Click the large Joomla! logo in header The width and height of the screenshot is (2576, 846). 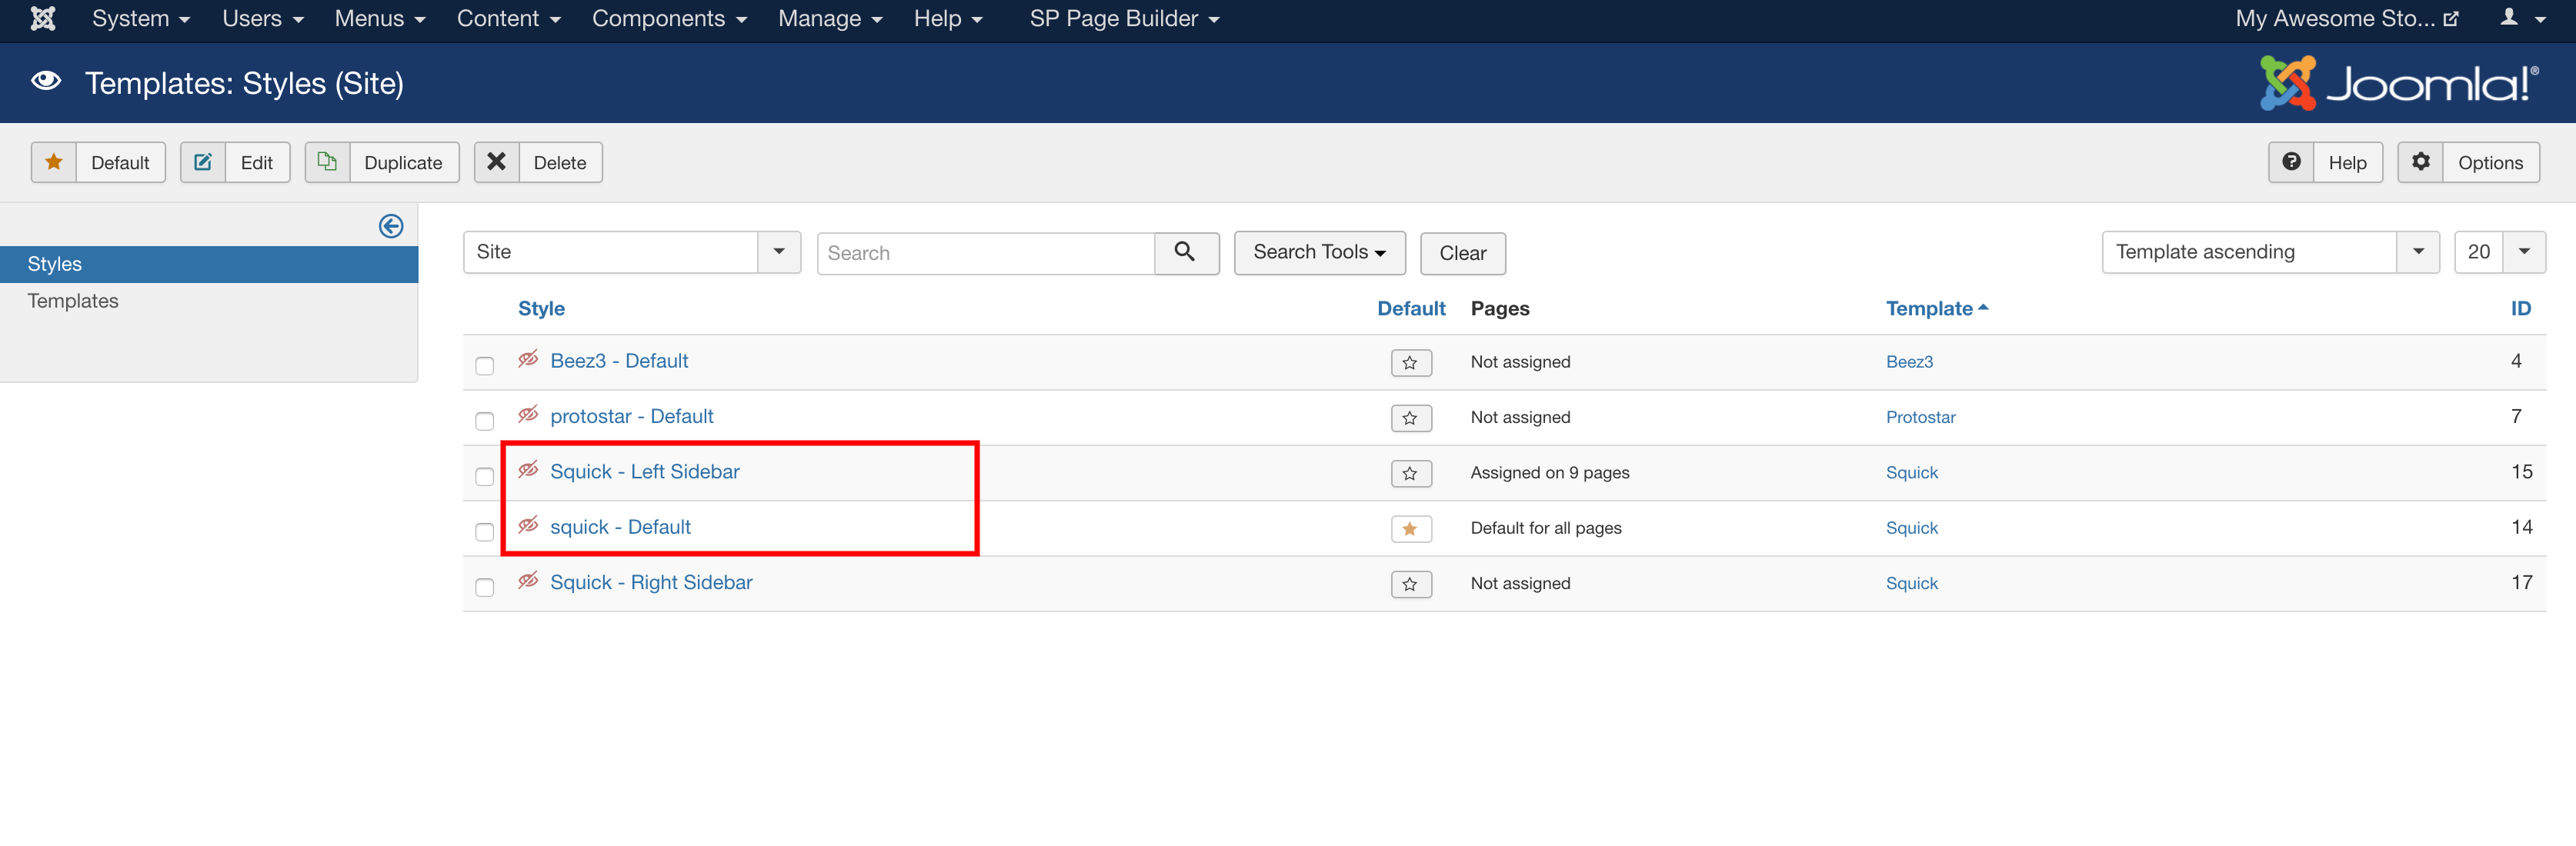point(2398,83)
